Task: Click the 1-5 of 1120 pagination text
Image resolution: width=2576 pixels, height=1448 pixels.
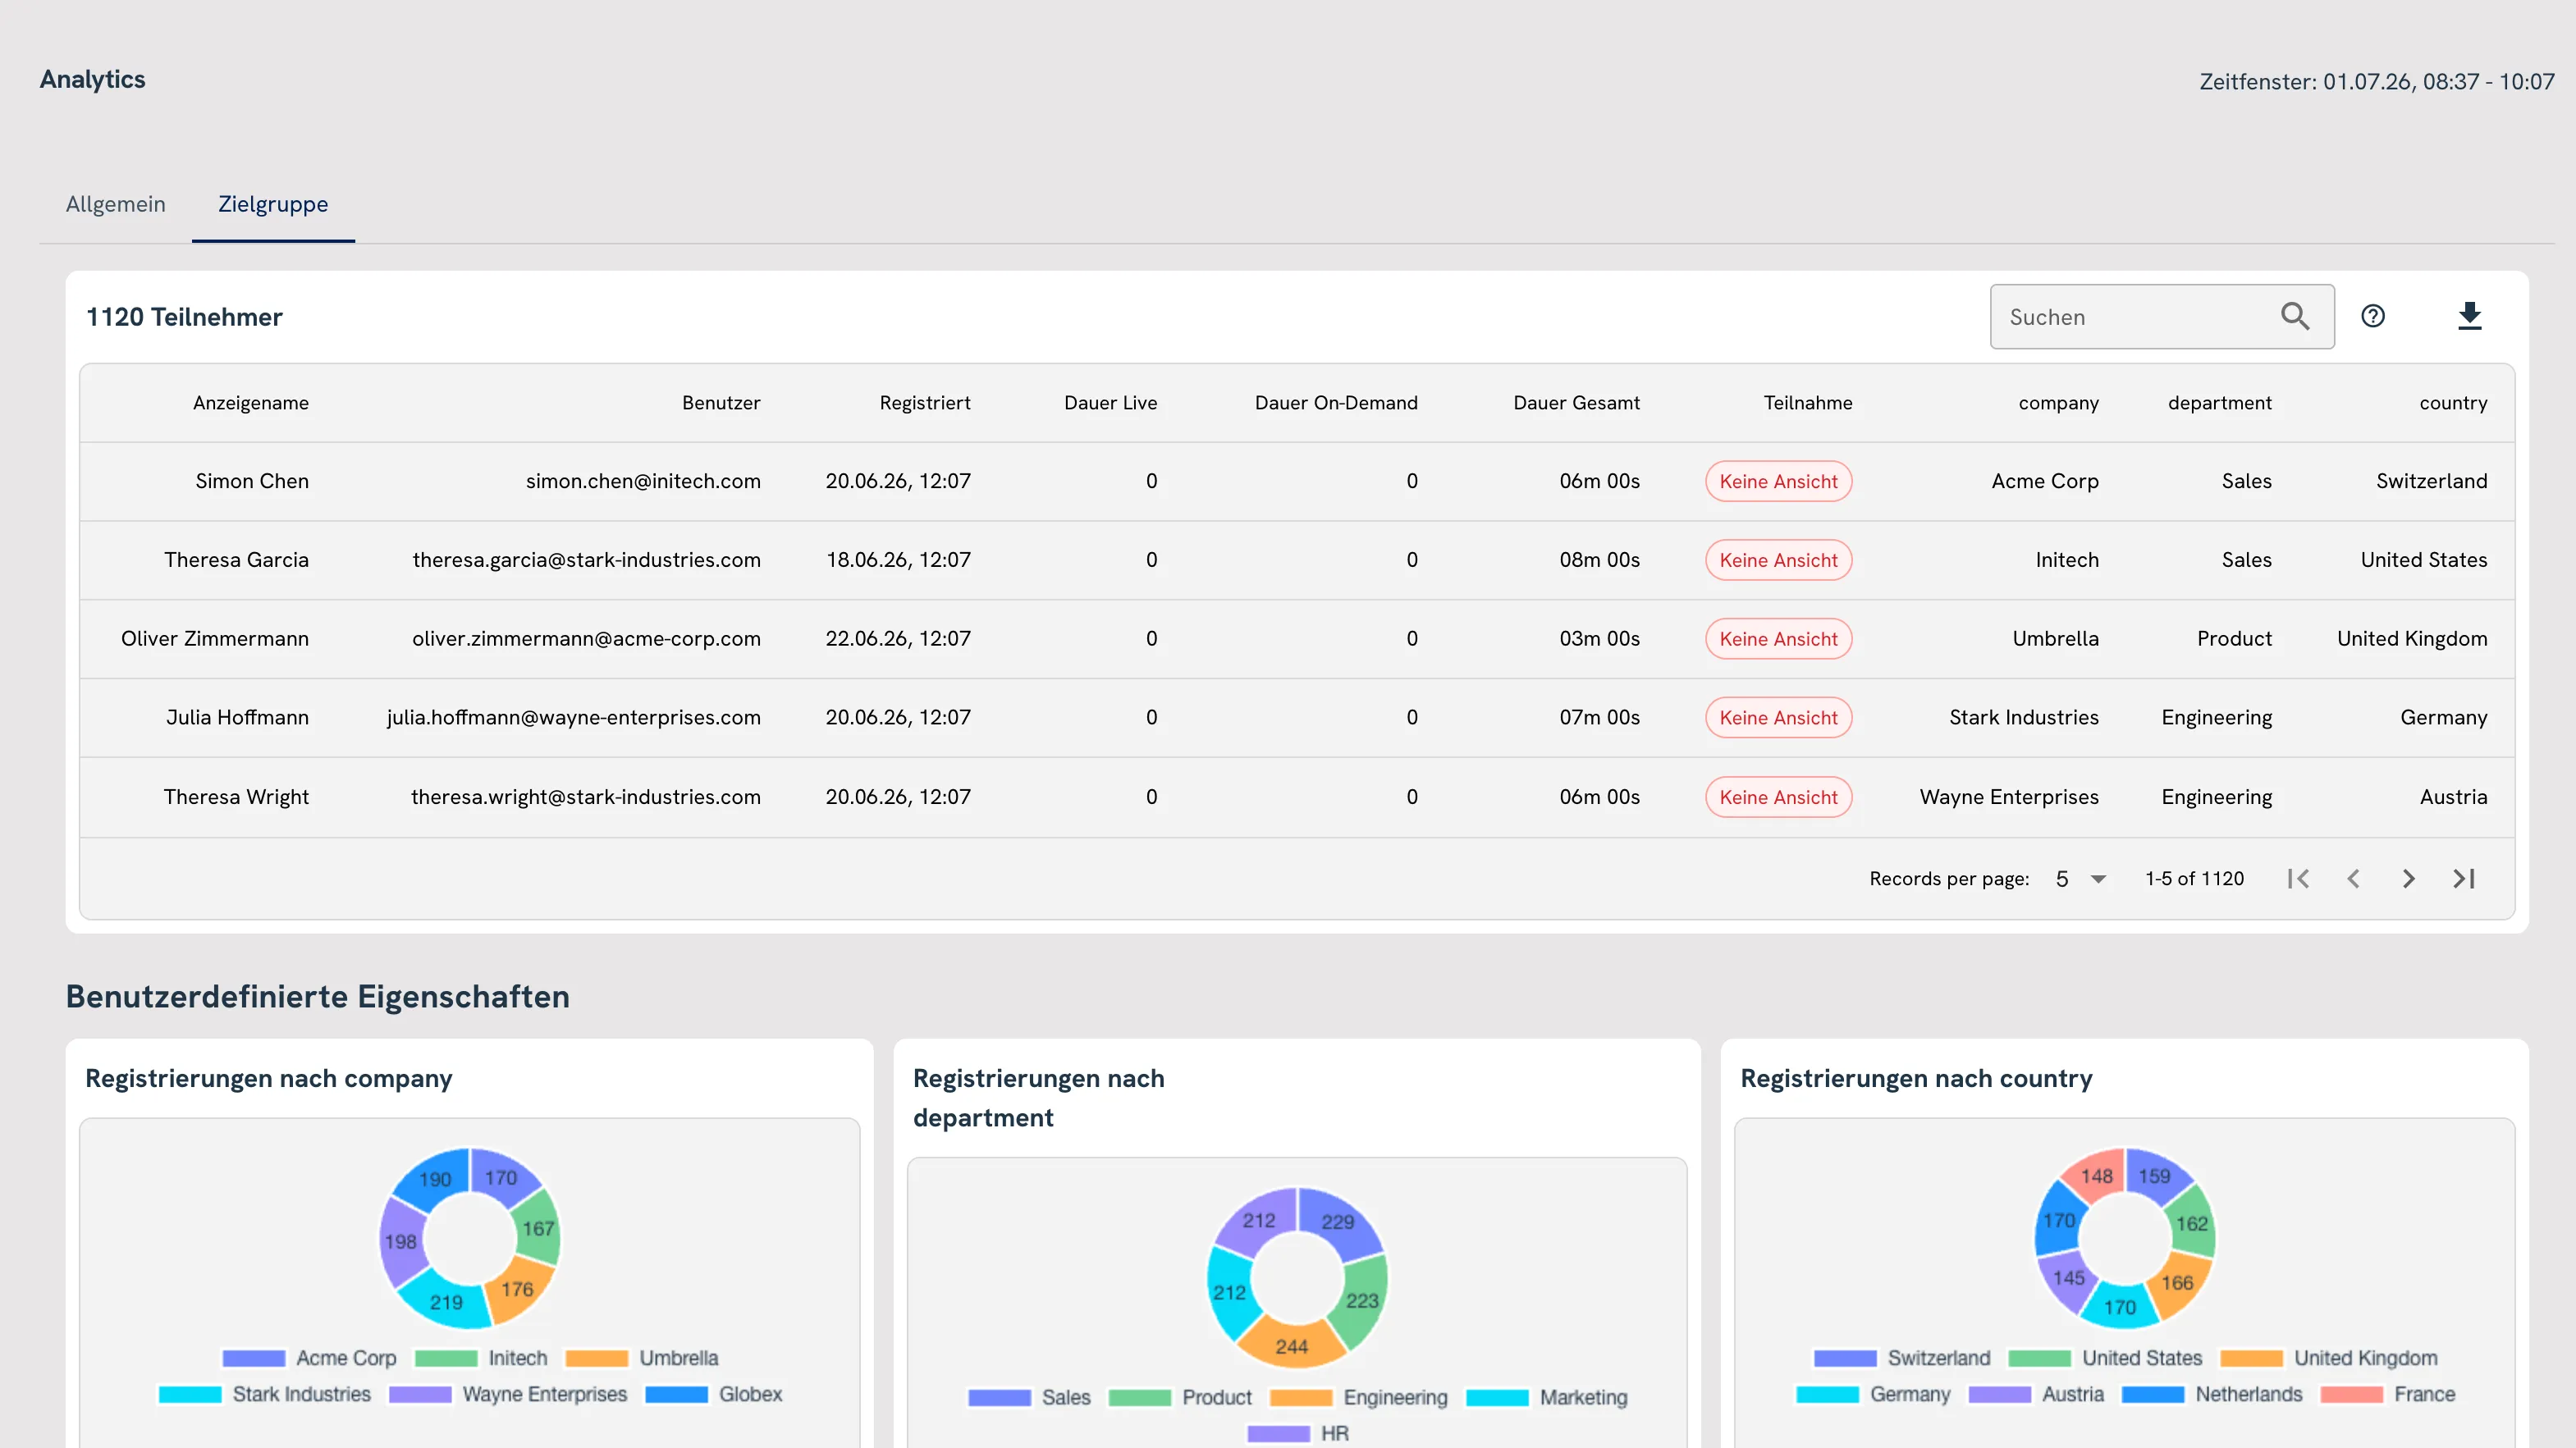Action: tap(2194, 878)
